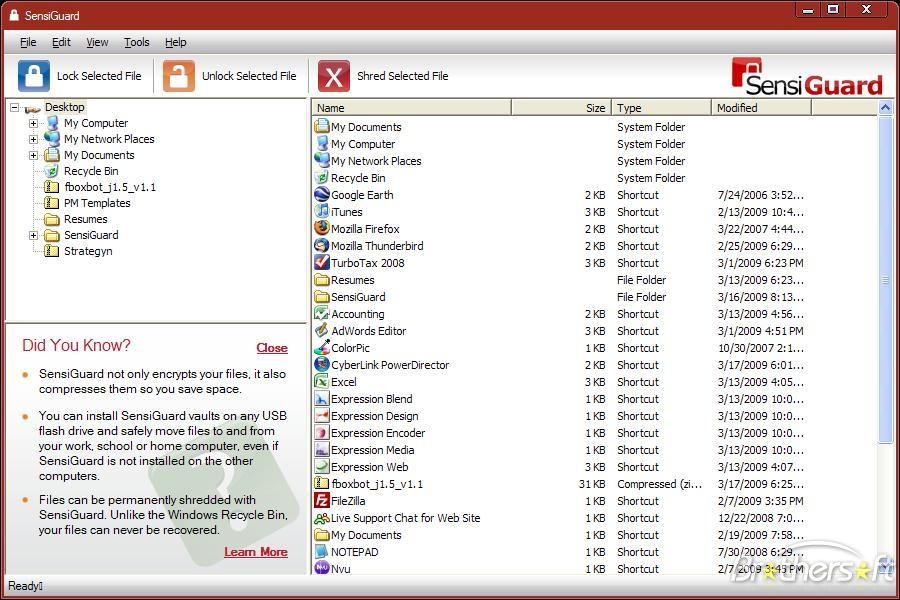Screen dimensions: 900x600
Task: Select the Expression Encoder icon
Action: [322, 433]
